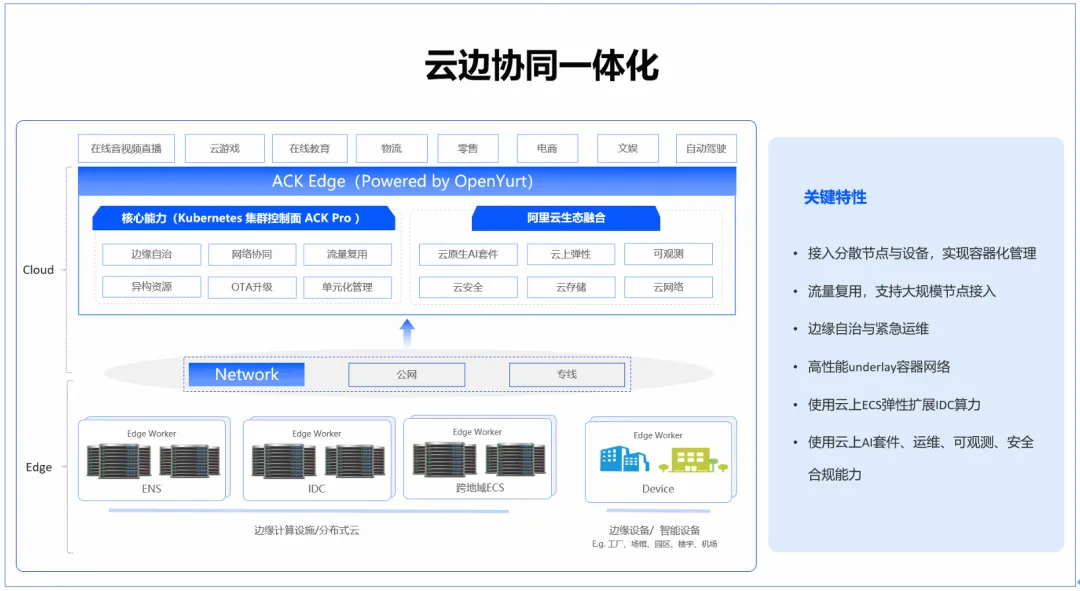Image resolution: width=1080 pixels, height=591 pixels.
Task: Click the 公网 network option
Action: point(406,375)
